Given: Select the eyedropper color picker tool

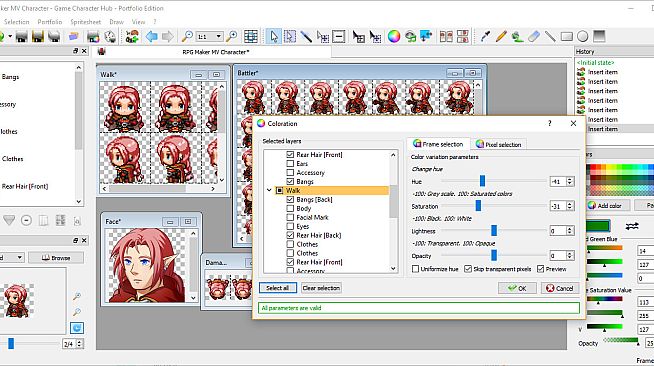Looking at the screenshot, I should (485, 37).
